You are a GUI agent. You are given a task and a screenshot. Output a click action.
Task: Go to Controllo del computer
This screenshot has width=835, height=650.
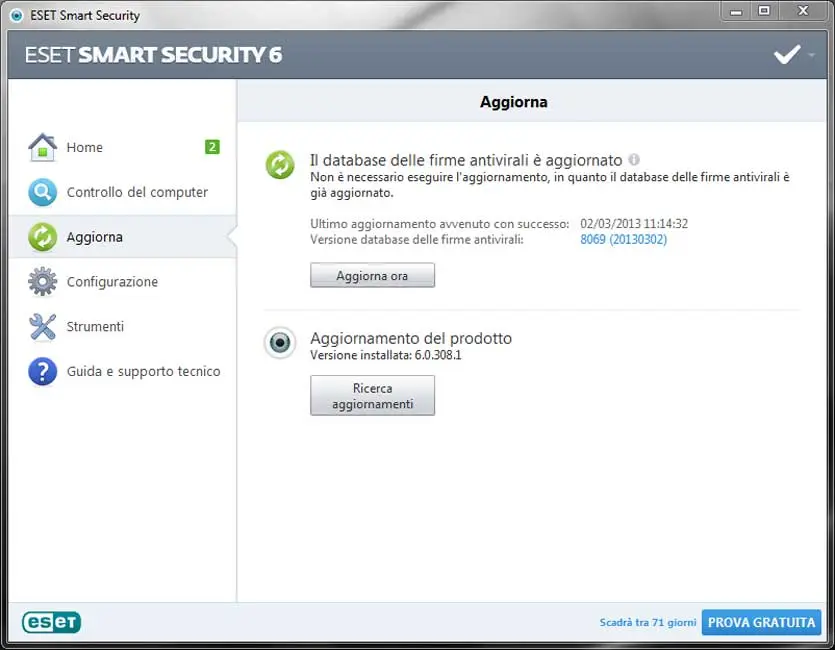pos(122,192)
